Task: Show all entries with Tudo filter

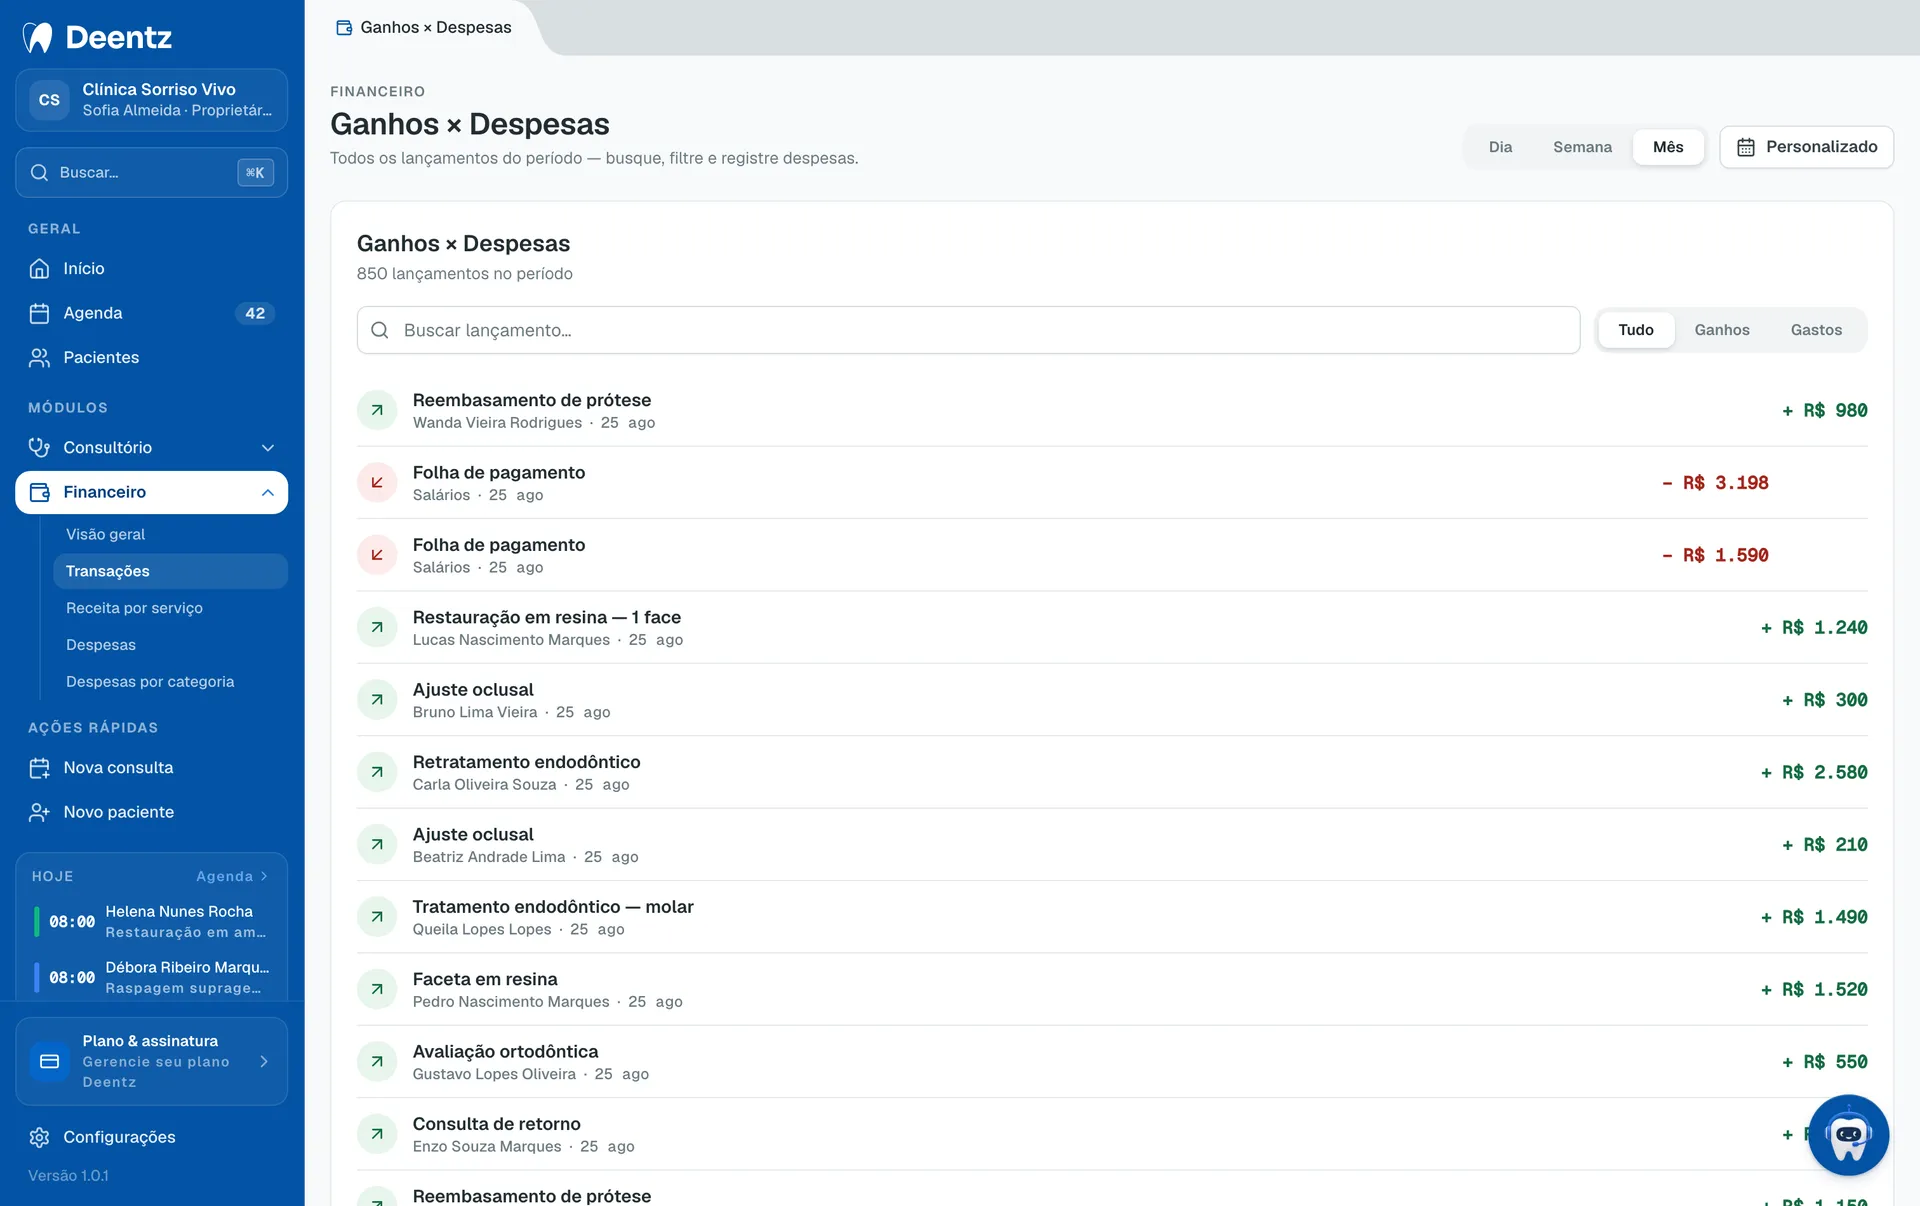Action: tap(1636, 330)
